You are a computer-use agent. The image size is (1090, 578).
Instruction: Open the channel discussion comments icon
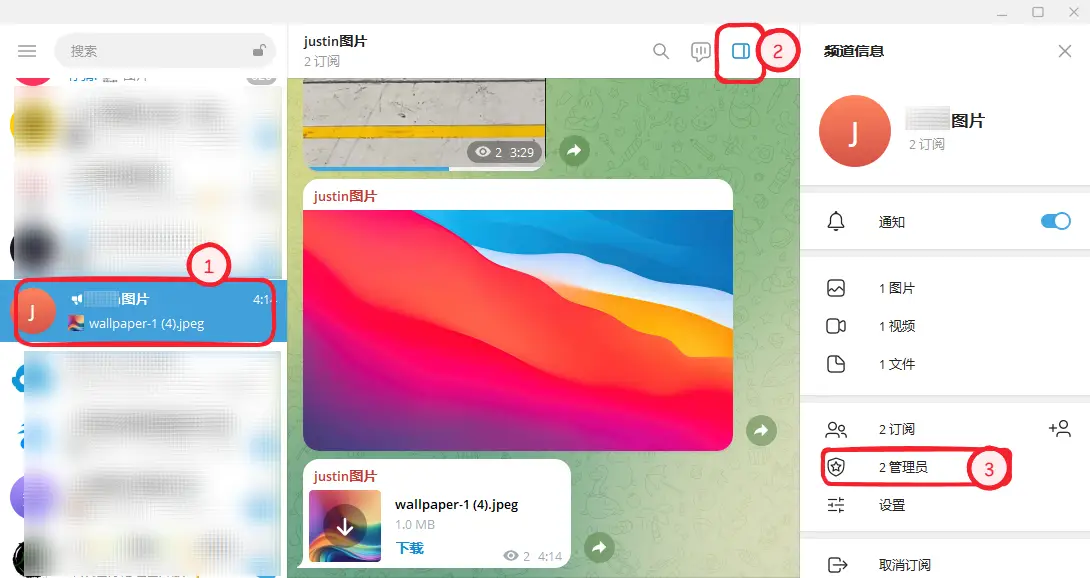(x=700, y=51)
